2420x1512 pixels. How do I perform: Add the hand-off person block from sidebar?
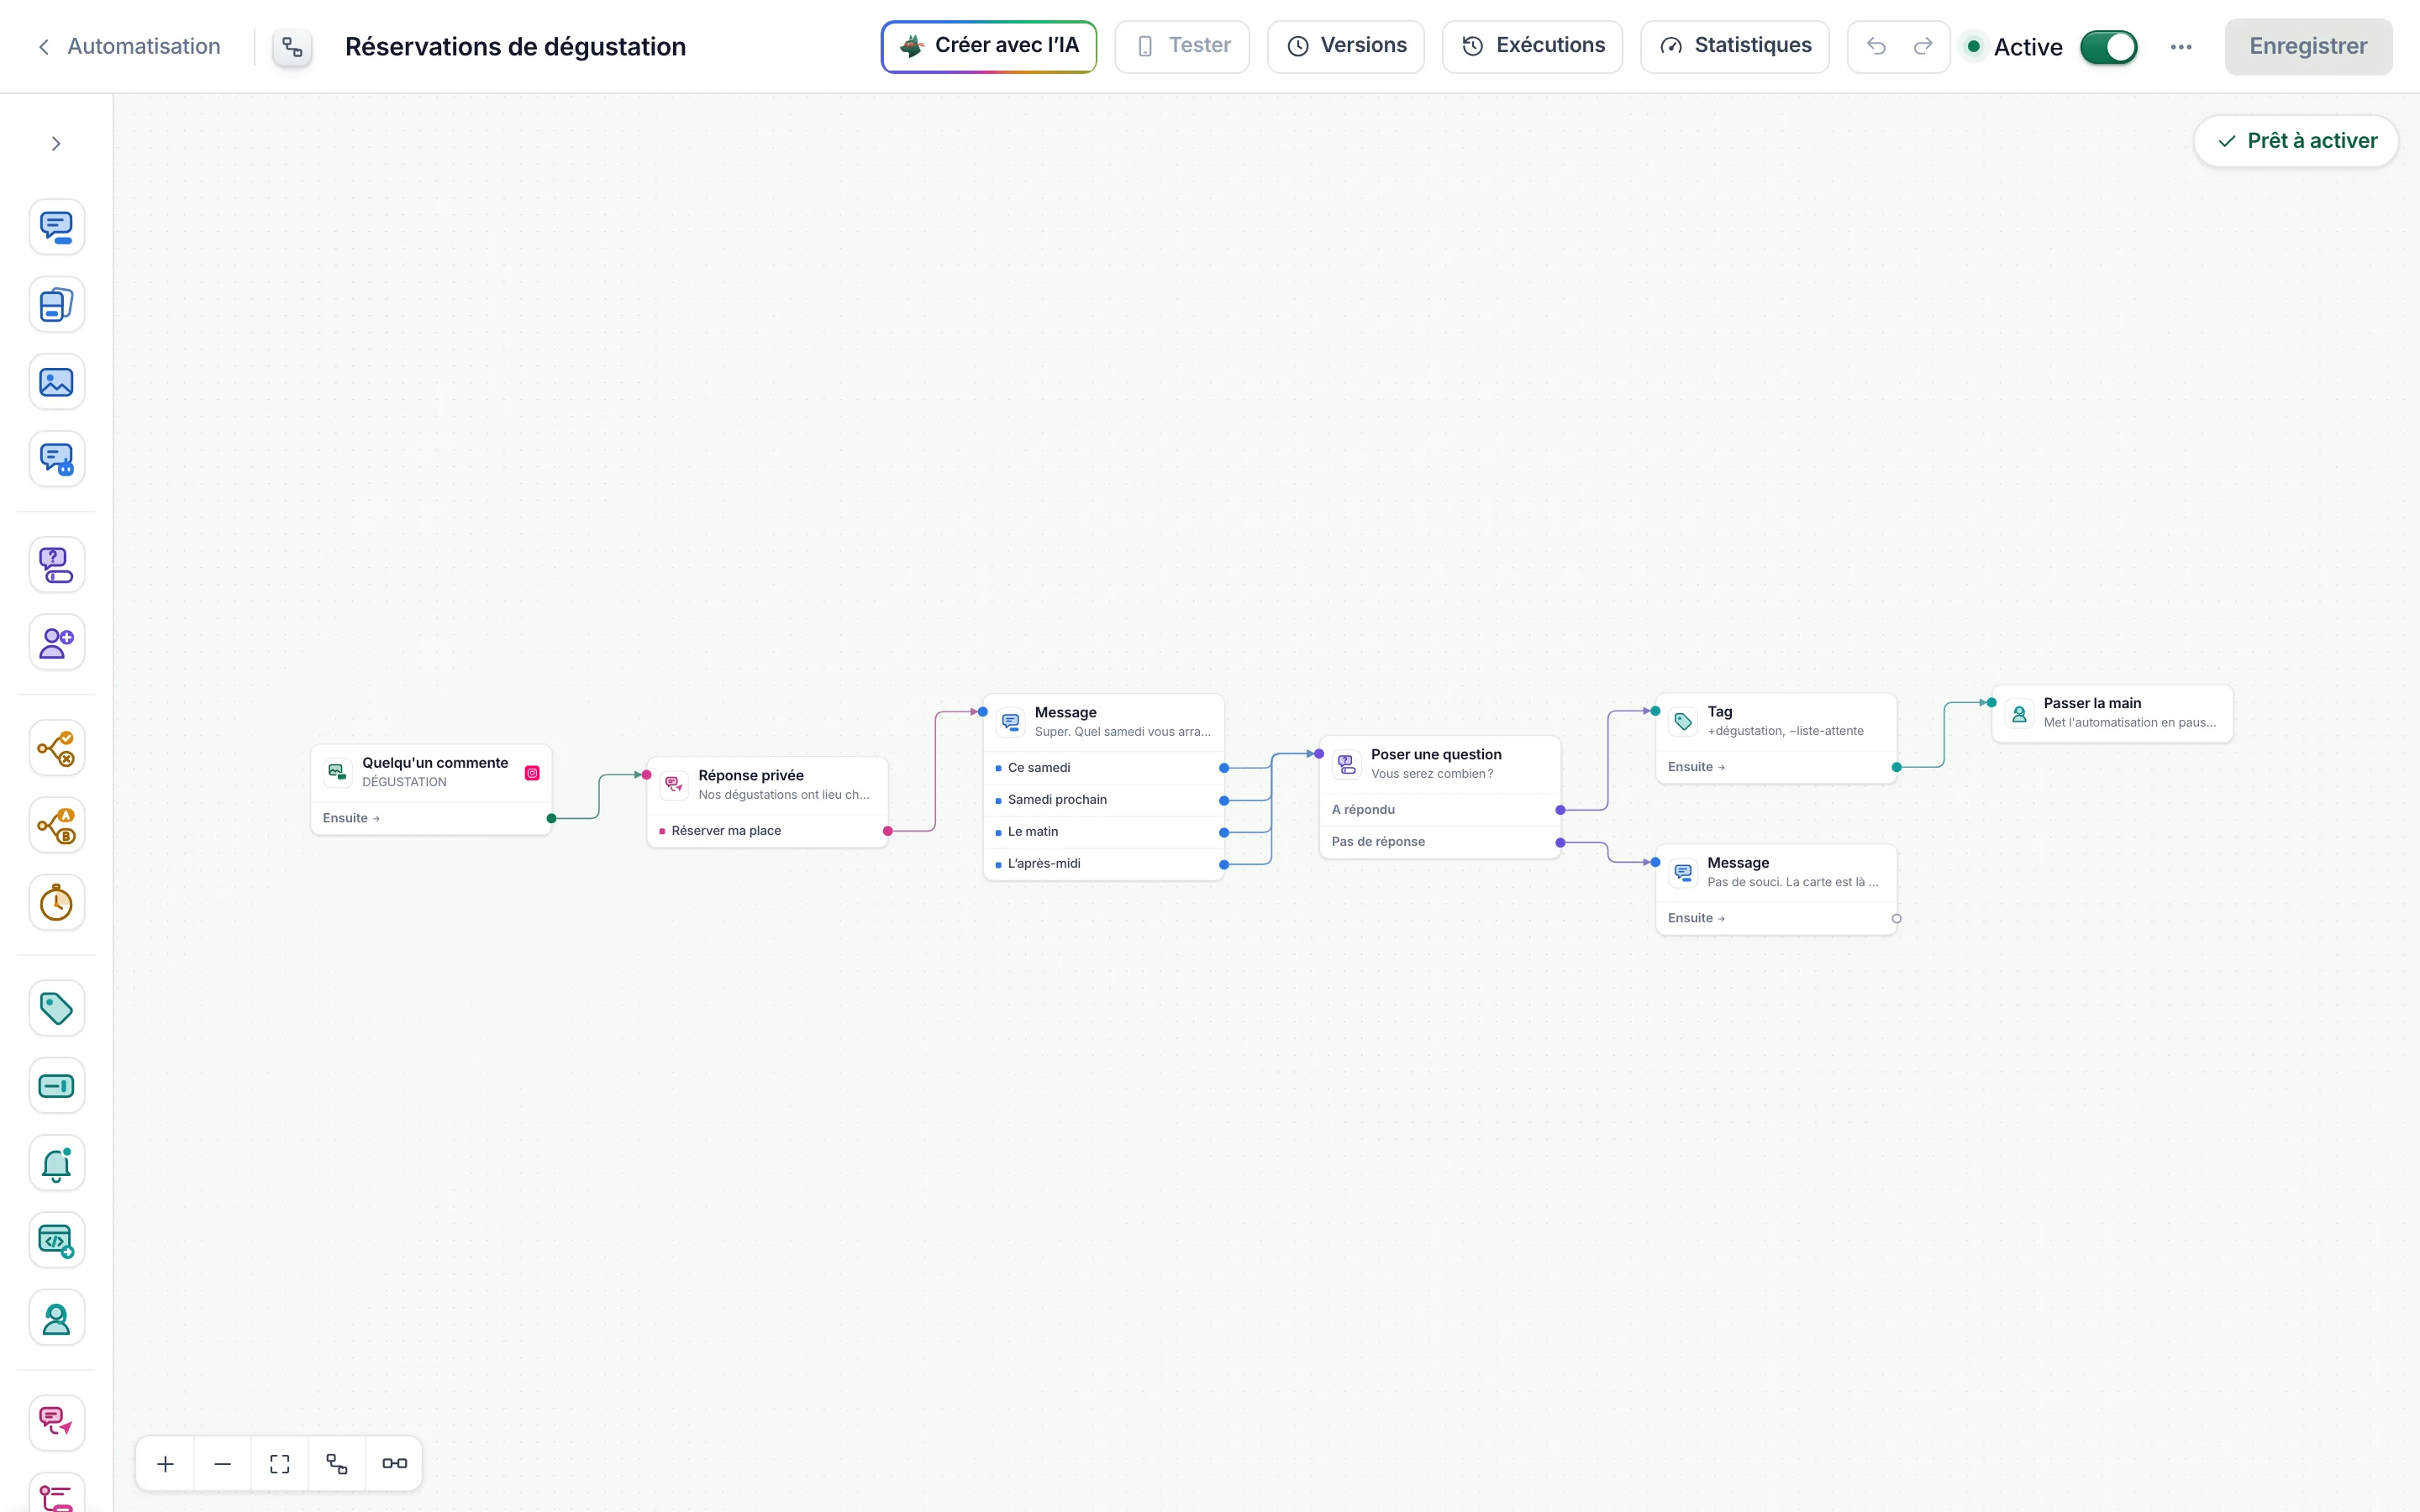click(57, 1318)
